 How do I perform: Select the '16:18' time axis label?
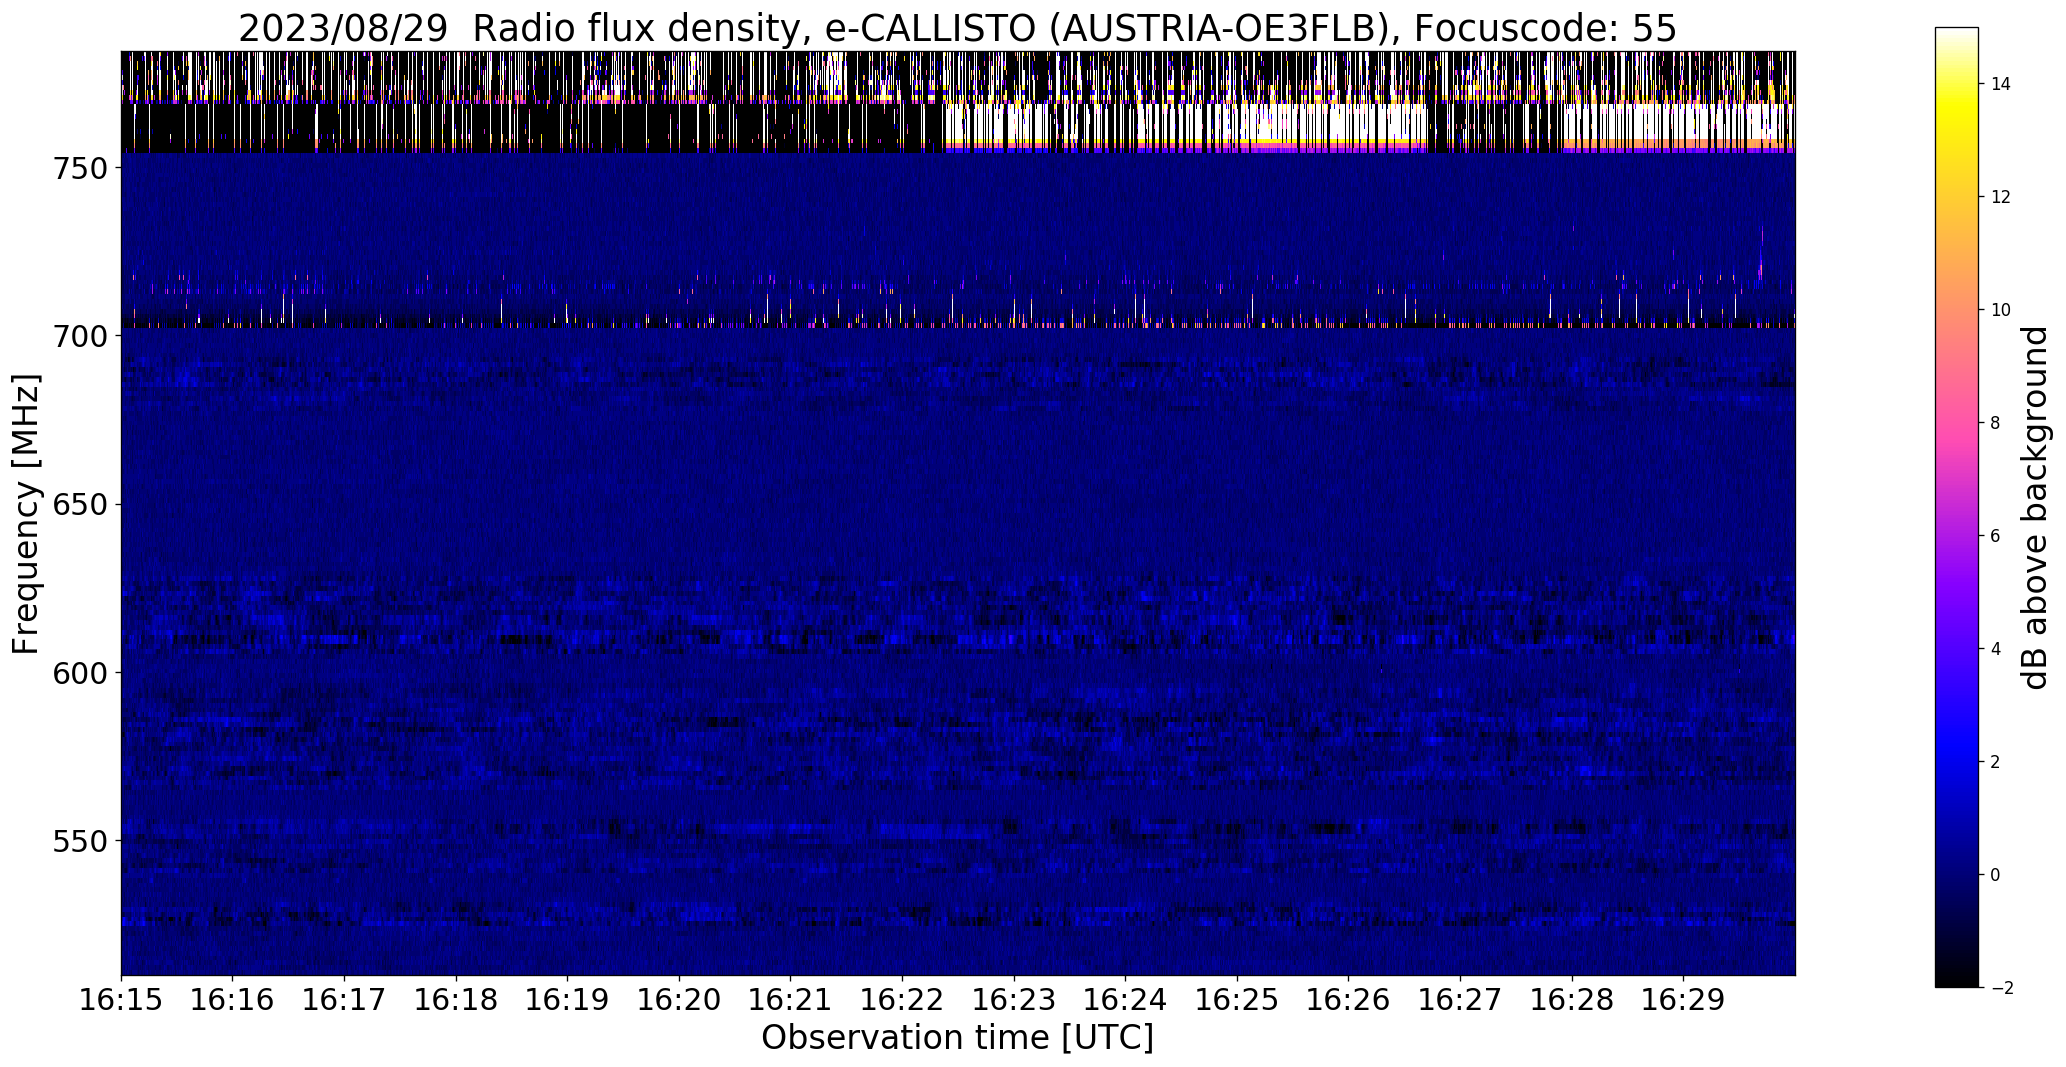pyautogui.click(x=456, y=1000)
